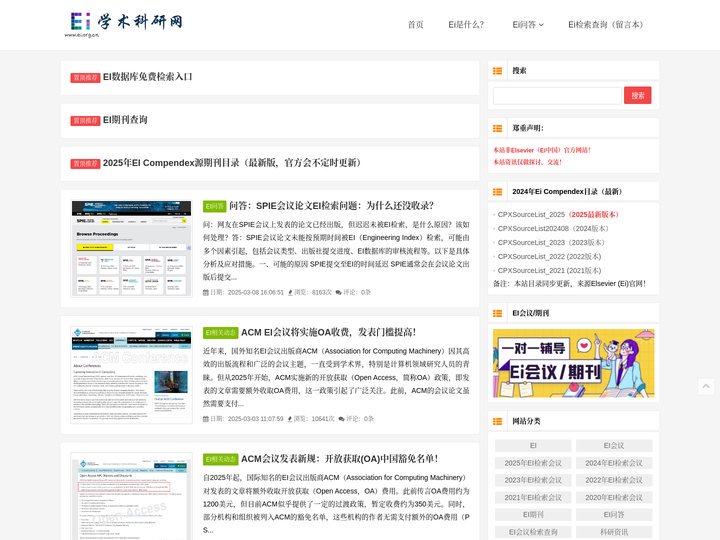Open the EI期刊查询 post
The image size is (720, 540).
point(125,120)
